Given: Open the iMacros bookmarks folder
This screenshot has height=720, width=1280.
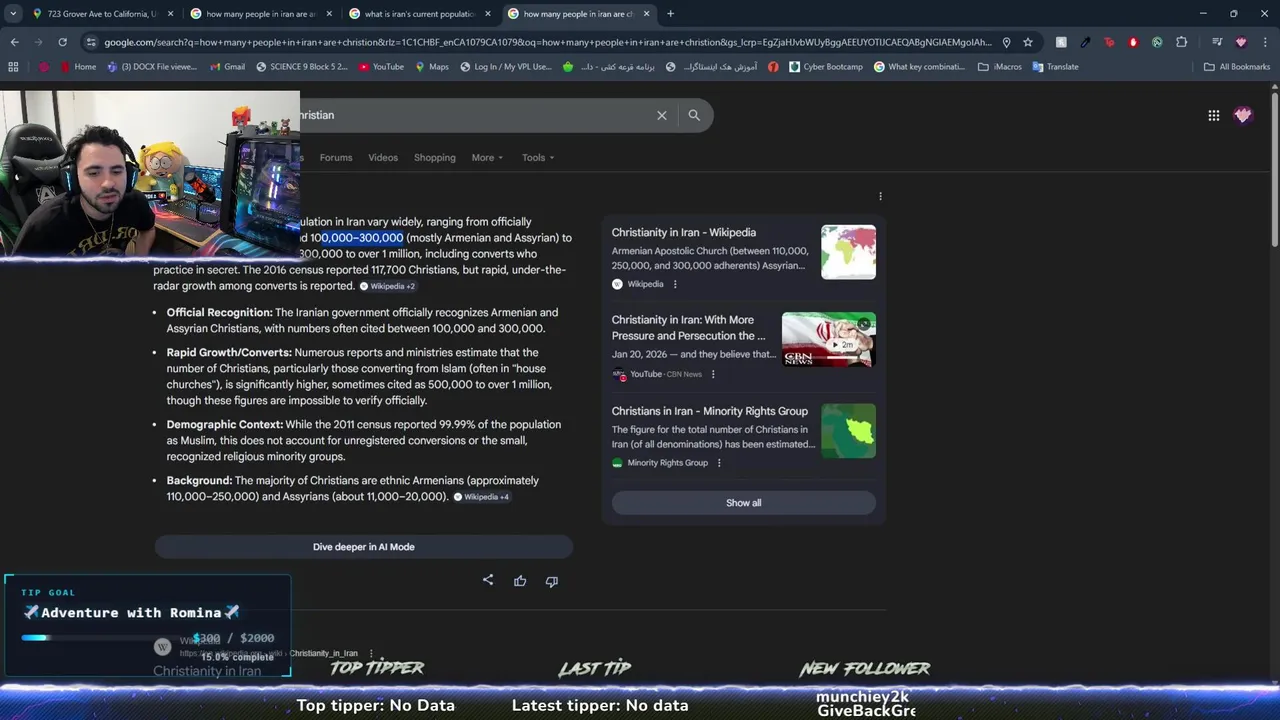Looking at the screenshot, I should (x=1000, y=67).
